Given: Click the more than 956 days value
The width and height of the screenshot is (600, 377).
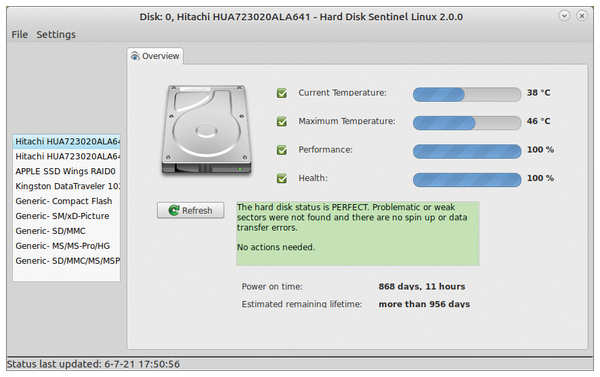Looking at the screenshot, I should pyautogui.click(x=424, y=304).
